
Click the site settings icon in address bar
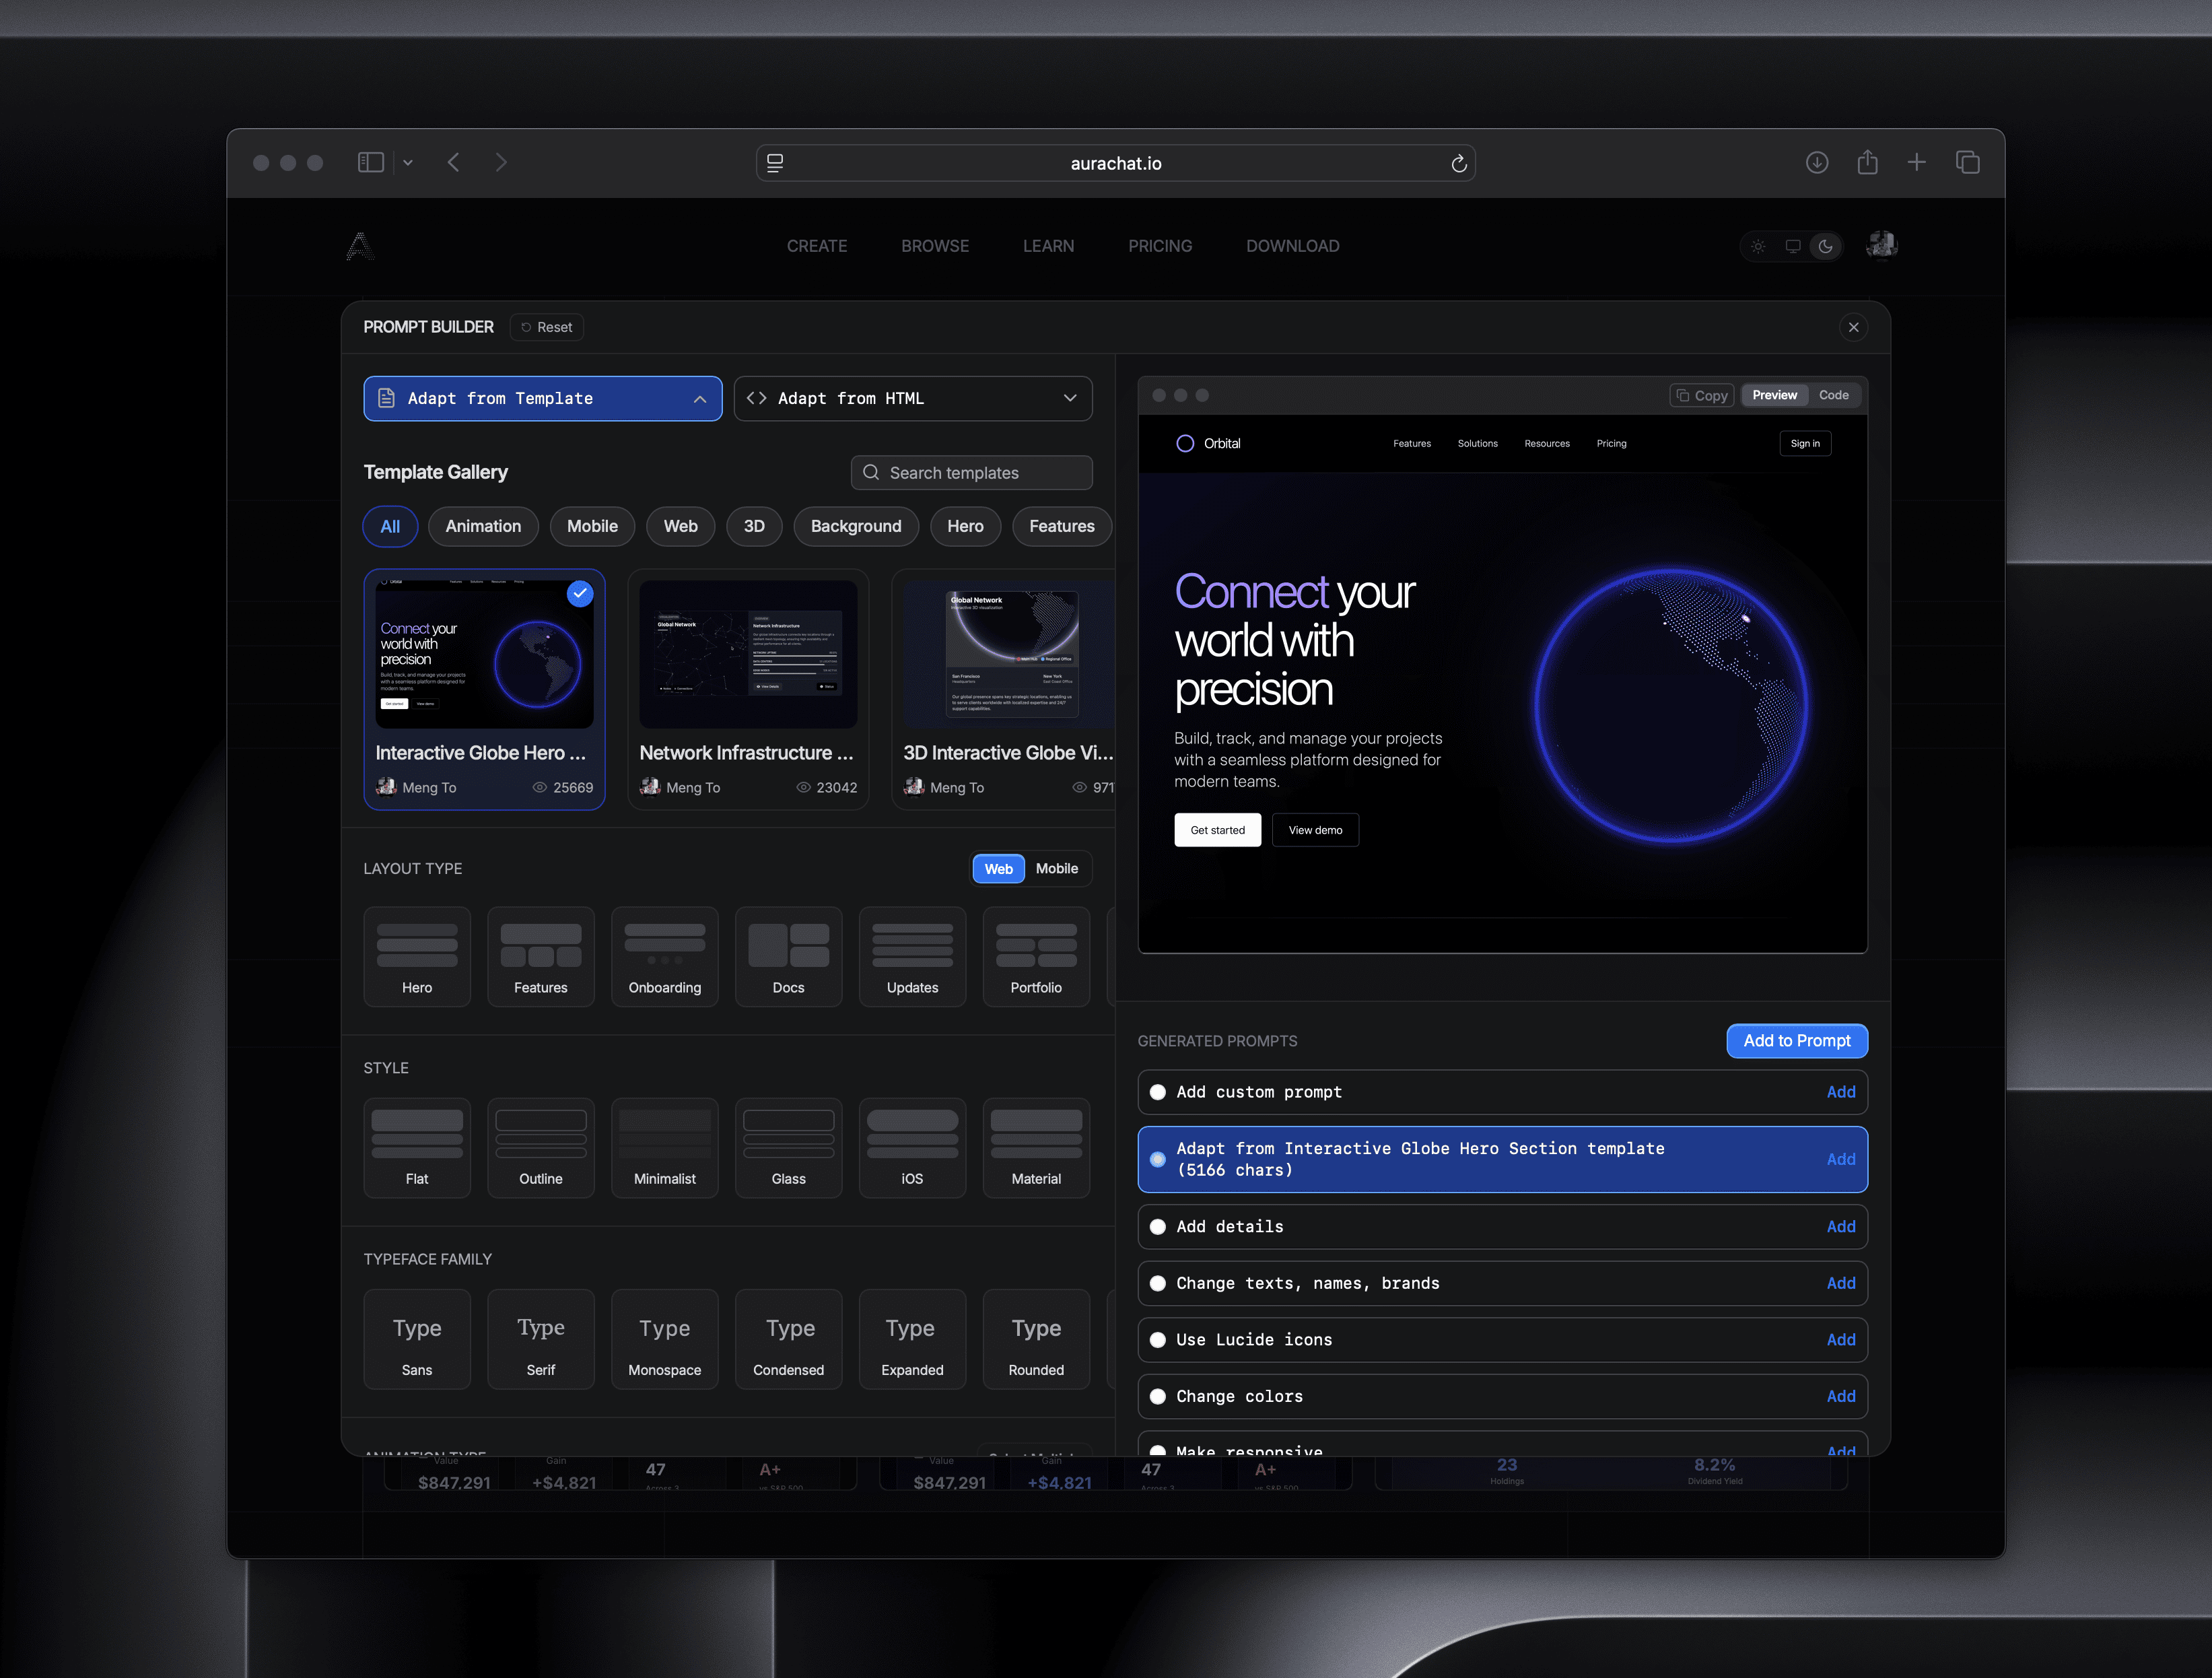click(775, 163)
